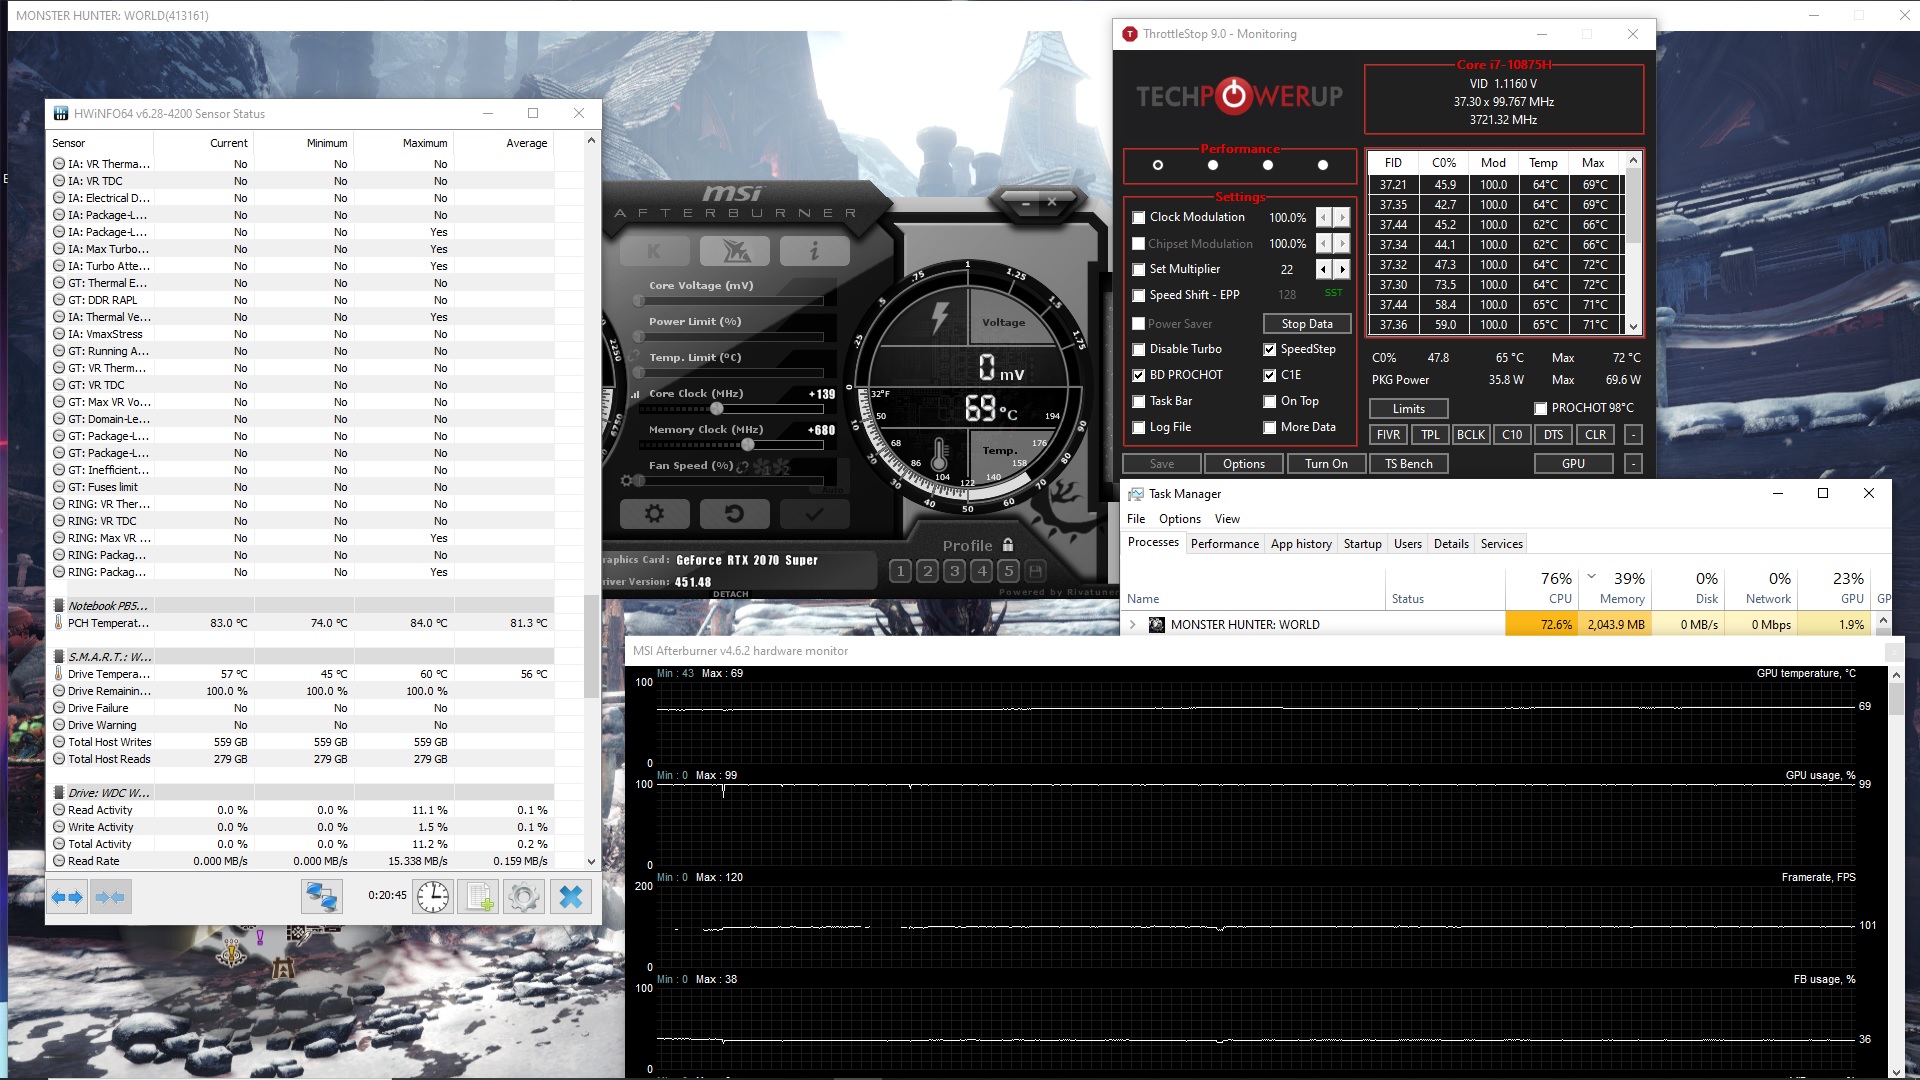Click Afterburner close X on skin
Viewport: 1920px width, 1080px height.
[1052, 202]
